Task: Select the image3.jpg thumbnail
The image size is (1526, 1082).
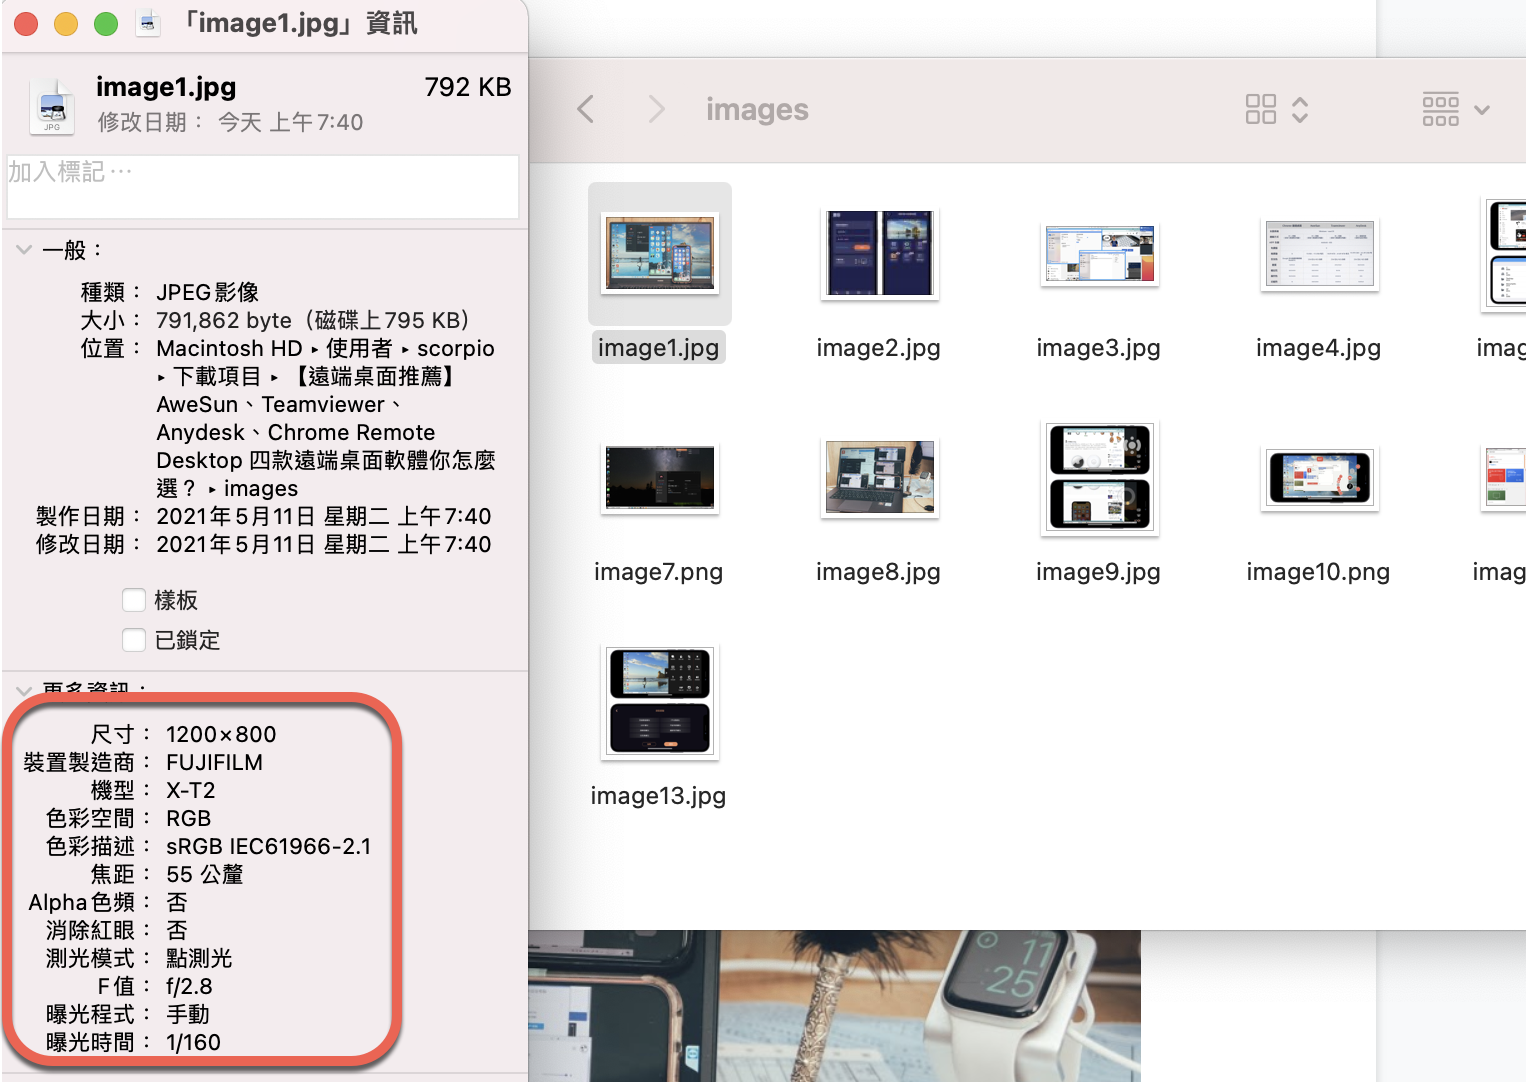Action: point(1099,254)
